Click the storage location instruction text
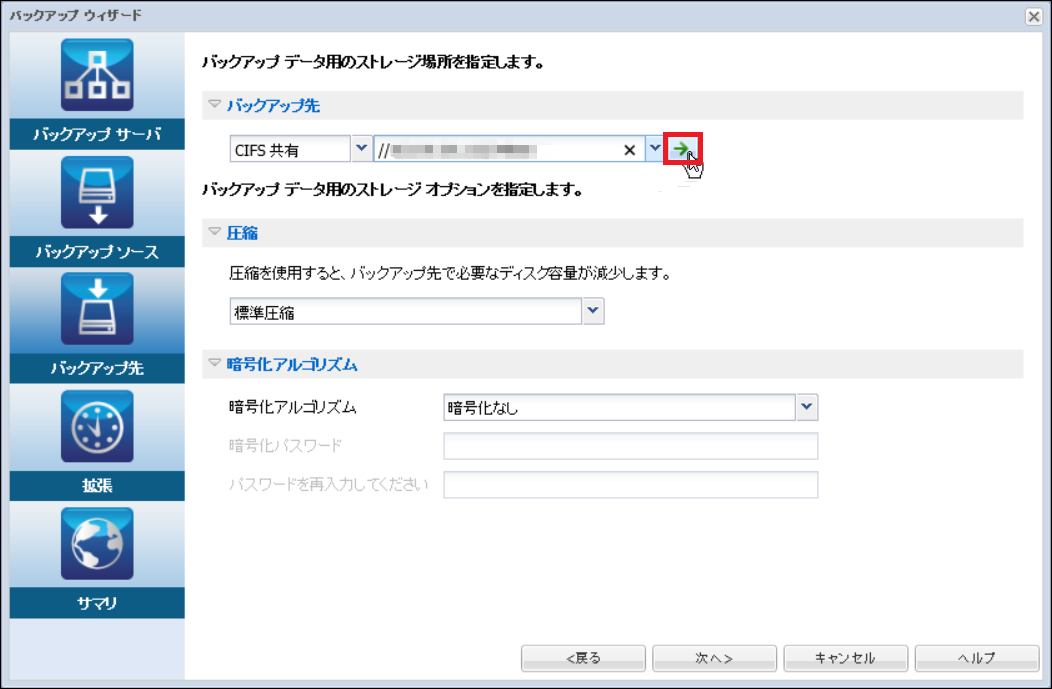Viewport: 1052px width, 689px height. tap(373, 62)
